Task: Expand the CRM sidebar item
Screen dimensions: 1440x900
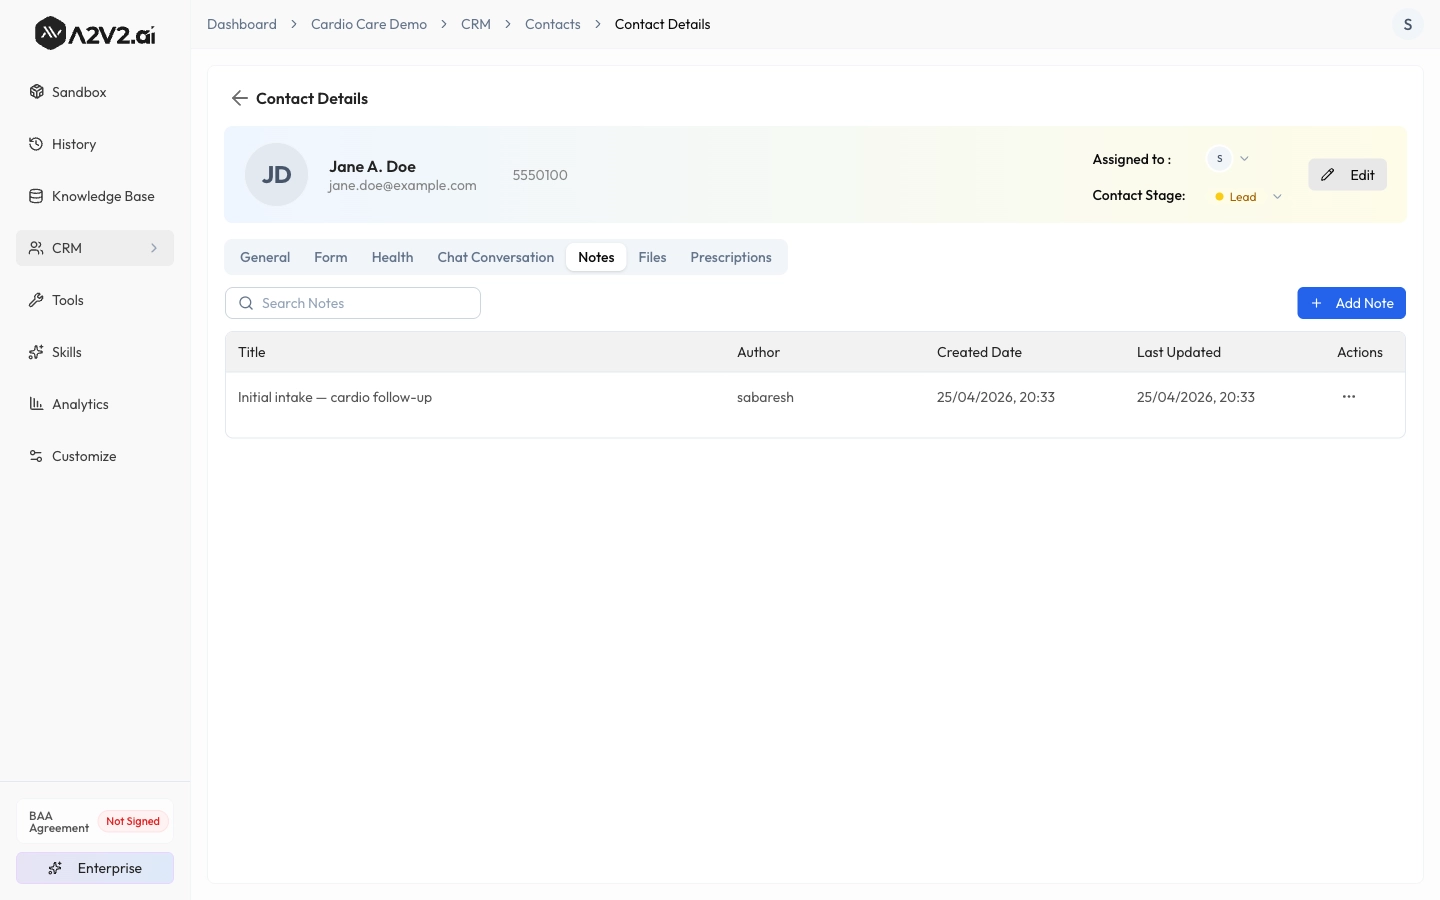Action: [154, 248]
